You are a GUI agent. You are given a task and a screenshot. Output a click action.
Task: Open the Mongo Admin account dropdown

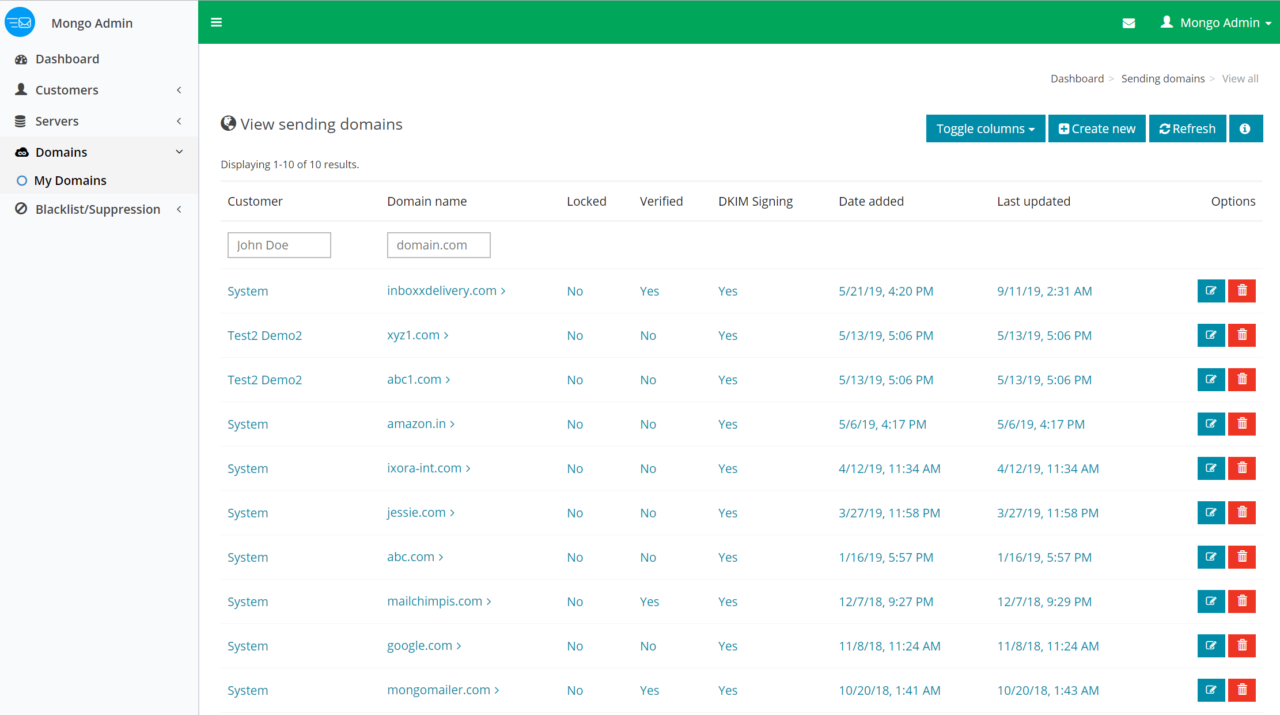tap(1213, 21)
